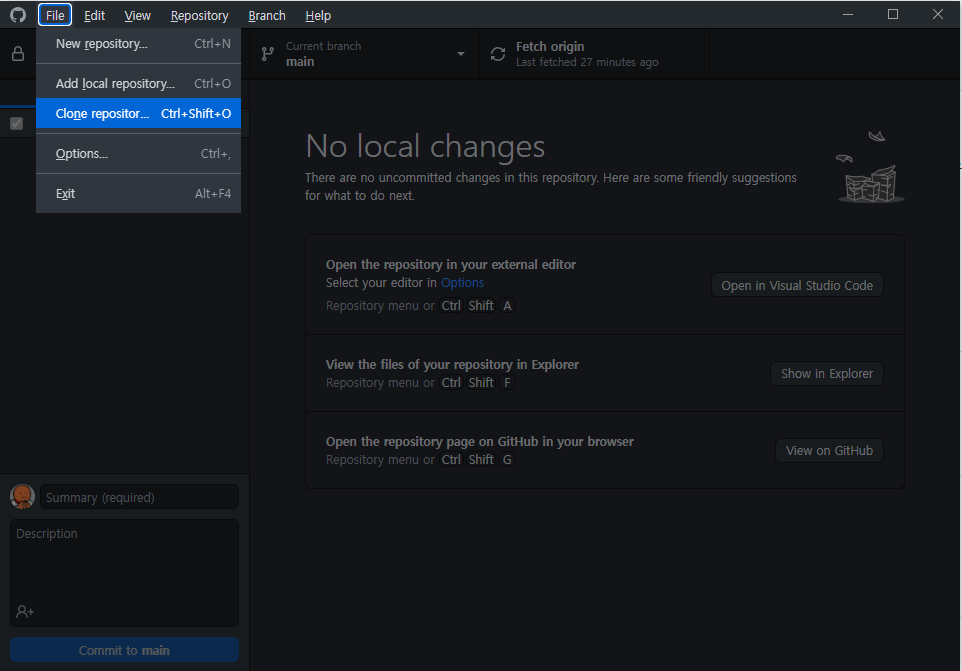Click the Fetch origin button
Screen dimensions: 962x671
point(595,54)
